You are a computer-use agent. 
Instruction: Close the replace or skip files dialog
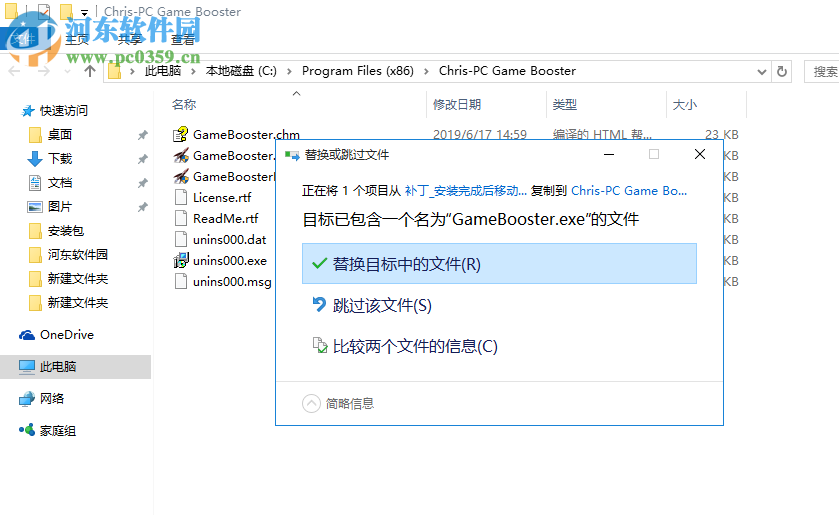(x=699, y=154)
